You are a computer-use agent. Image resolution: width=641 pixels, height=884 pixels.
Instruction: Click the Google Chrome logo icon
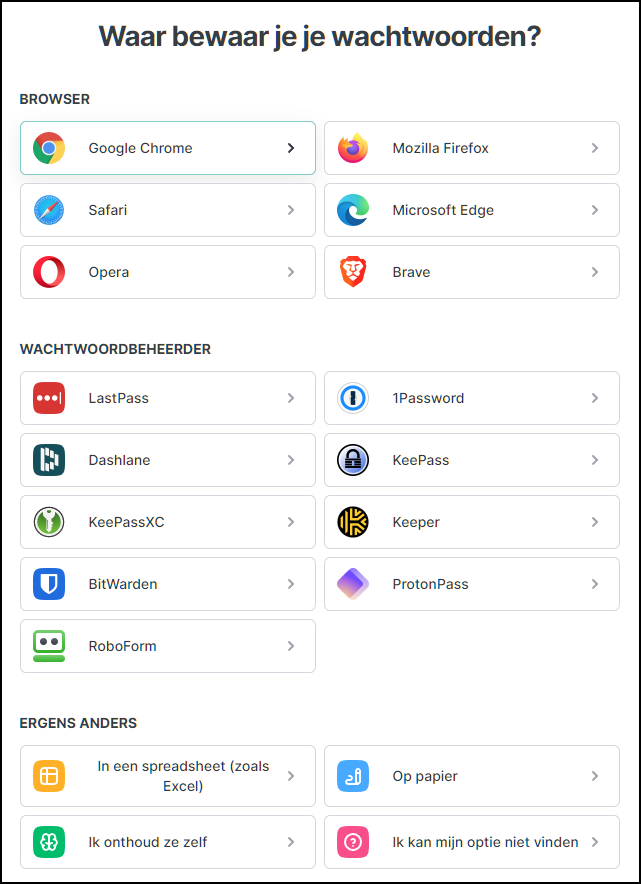49,148
